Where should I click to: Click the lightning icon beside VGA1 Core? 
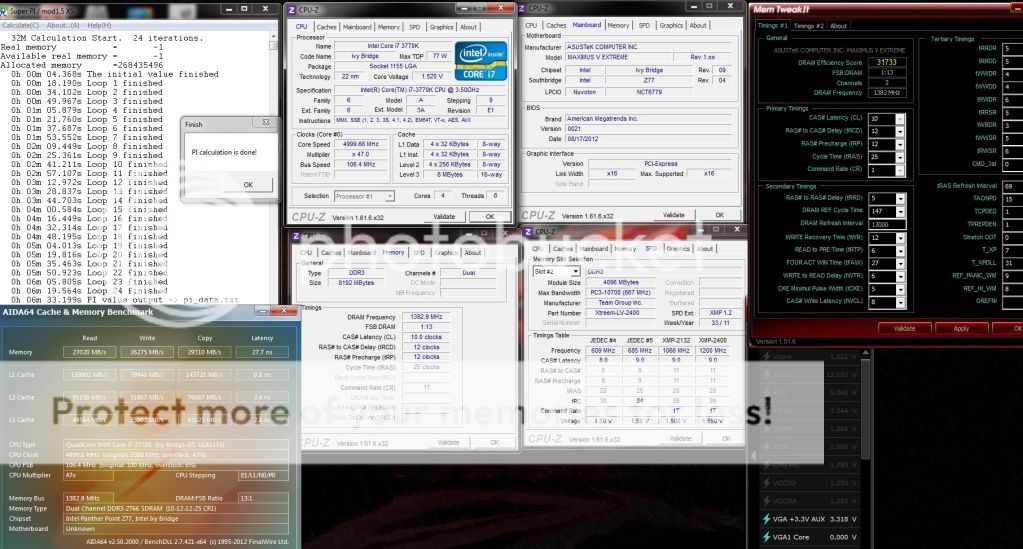[768, 538]
